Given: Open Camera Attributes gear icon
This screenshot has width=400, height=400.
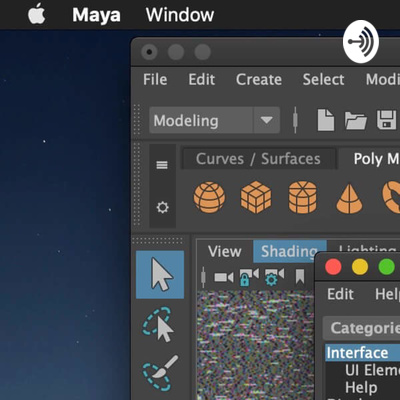Looking at the screenshot, I should pyautogui.click(x=274, y=277).
